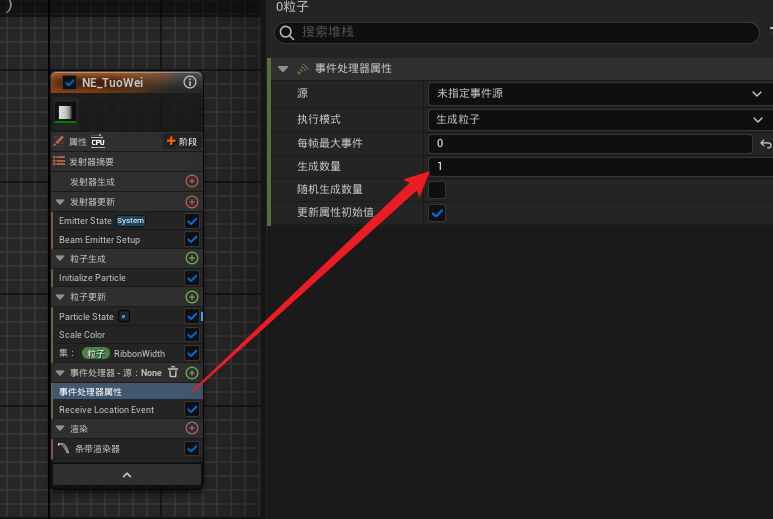Select the Scale Color module row

(x=127, y=335)
